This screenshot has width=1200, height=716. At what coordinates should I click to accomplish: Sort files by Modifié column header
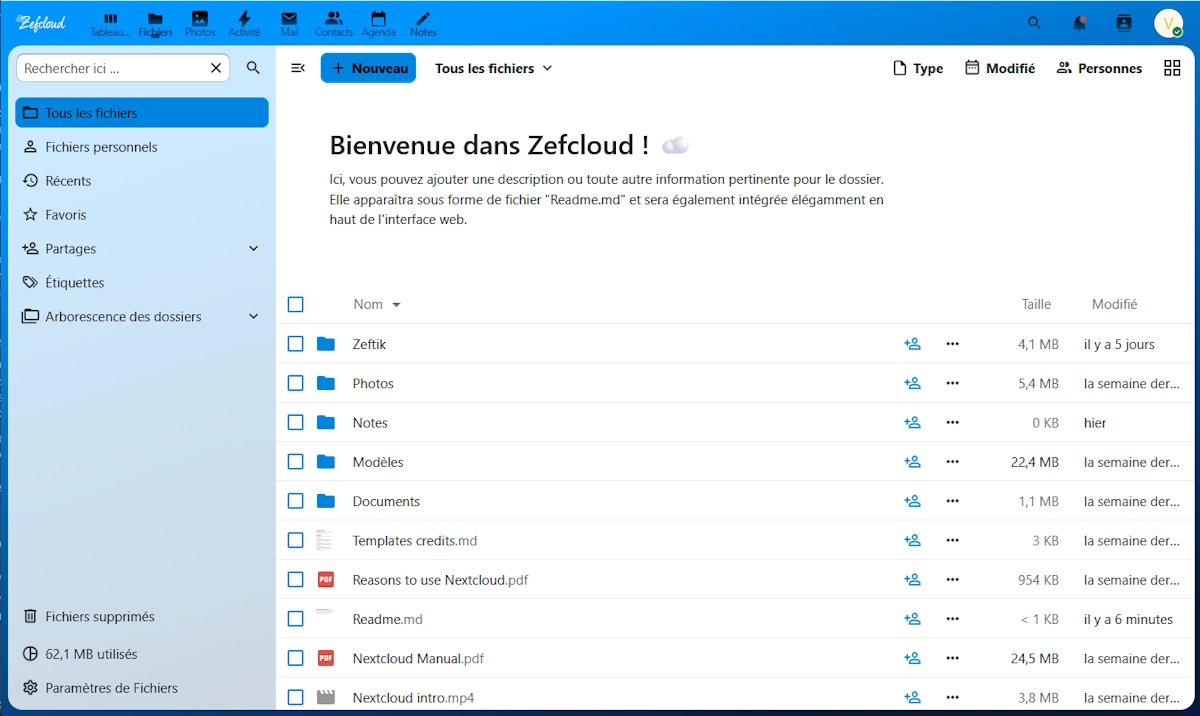click(x=1115, y=304)
